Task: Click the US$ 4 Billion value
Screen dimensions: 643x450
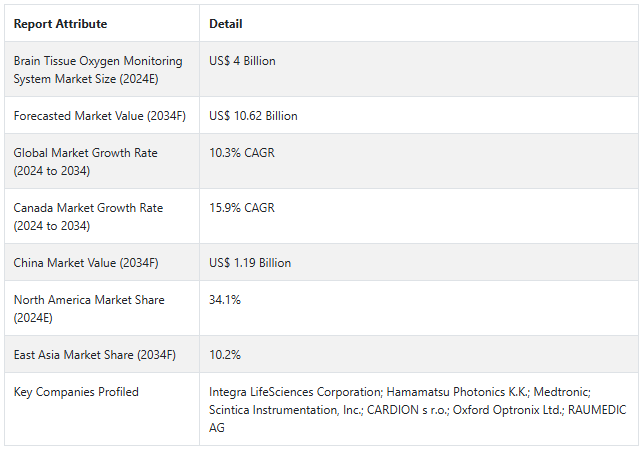Action: coord(242,61)
